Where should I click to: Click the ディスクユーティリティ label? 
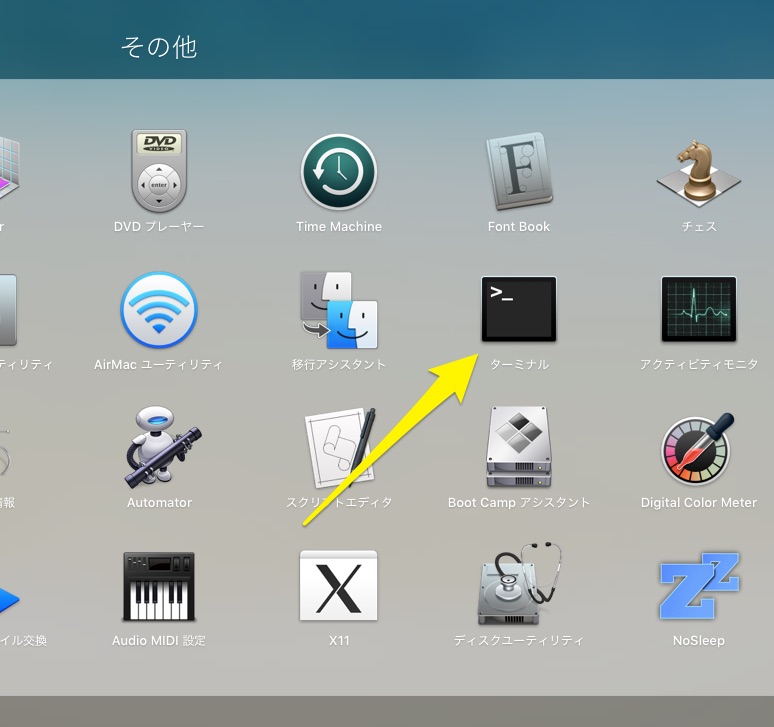pos(519,641)
